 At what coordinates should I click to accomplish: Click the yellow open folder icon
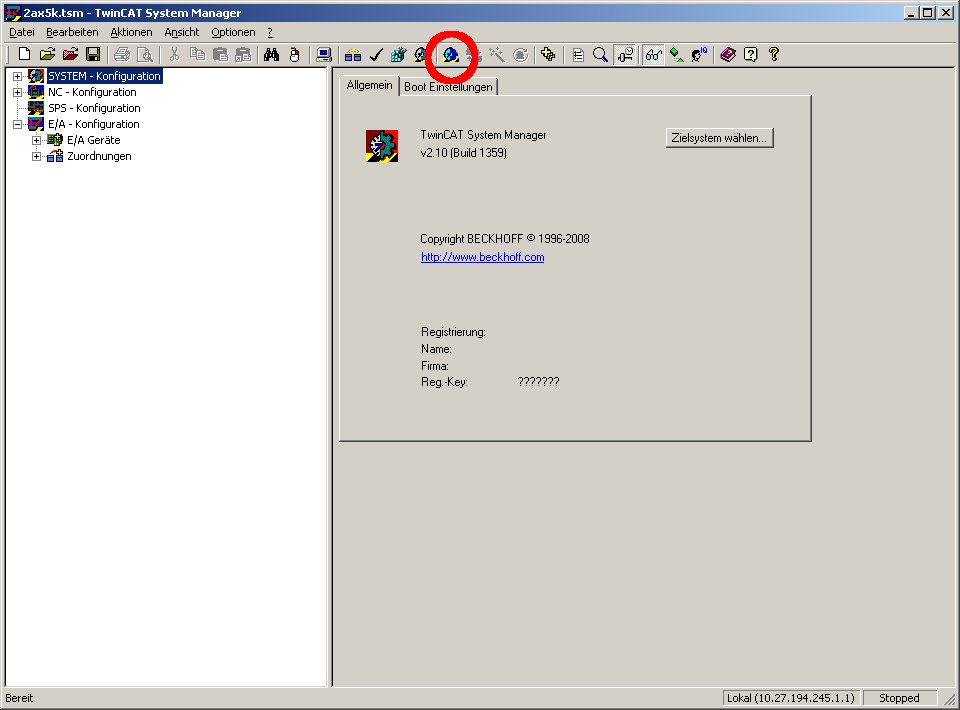tap(47, 54)
